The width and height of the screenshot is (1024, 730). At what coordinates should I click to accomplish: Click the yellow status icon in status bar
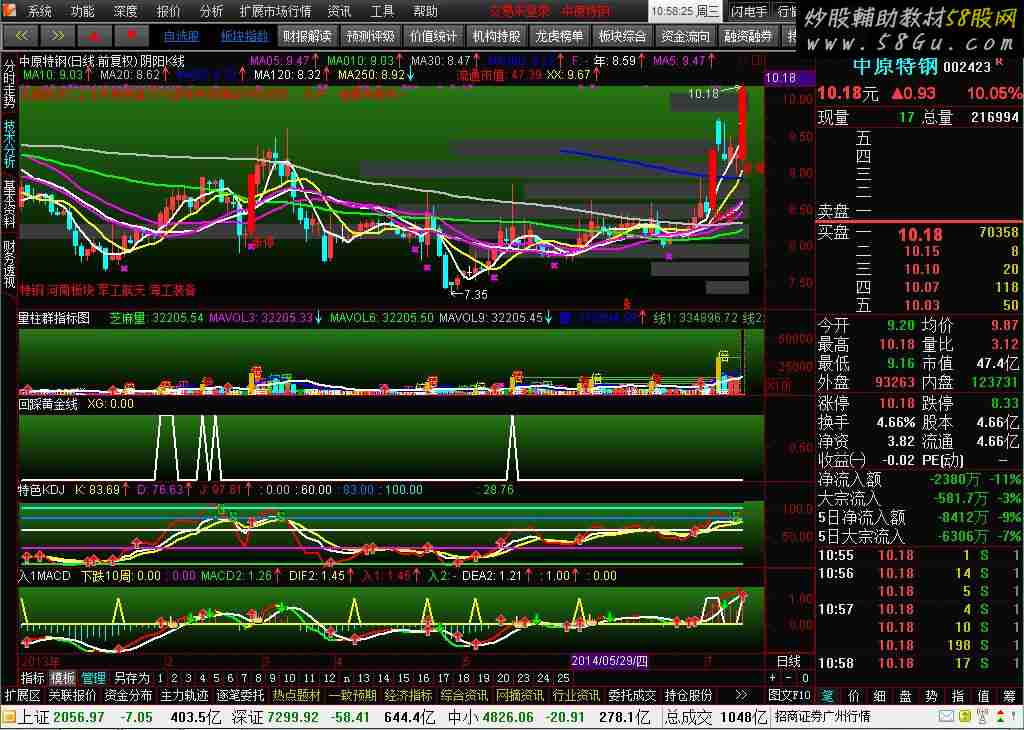[965, 718]
